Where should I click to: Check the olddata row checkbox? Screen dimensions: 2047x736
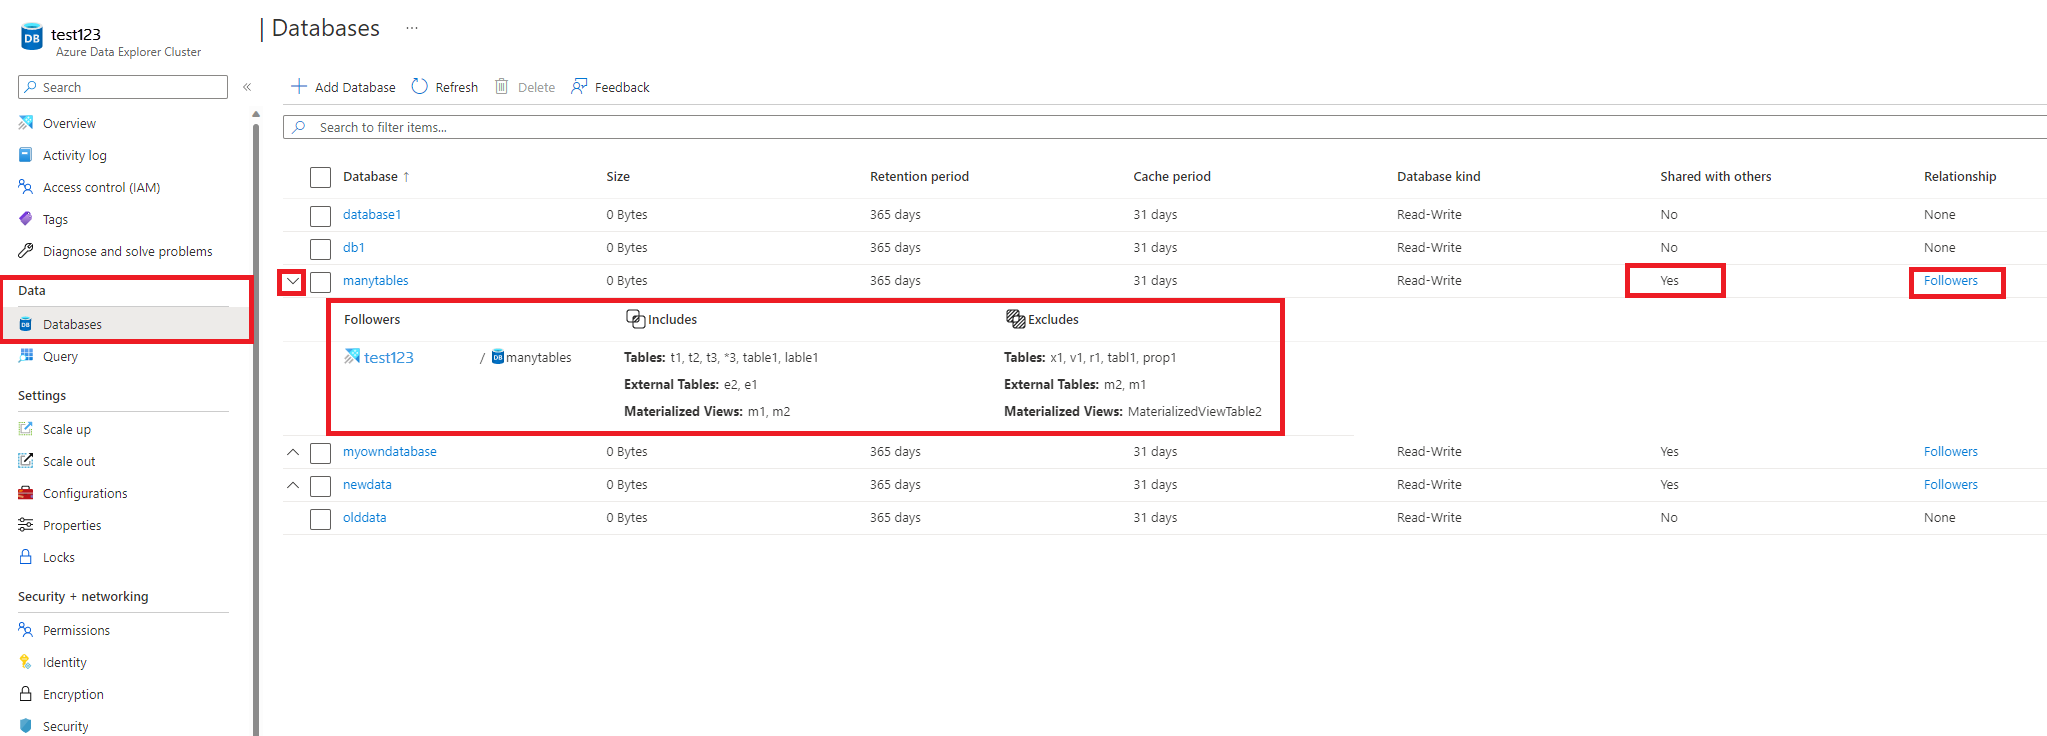click(x=320, y=519)
